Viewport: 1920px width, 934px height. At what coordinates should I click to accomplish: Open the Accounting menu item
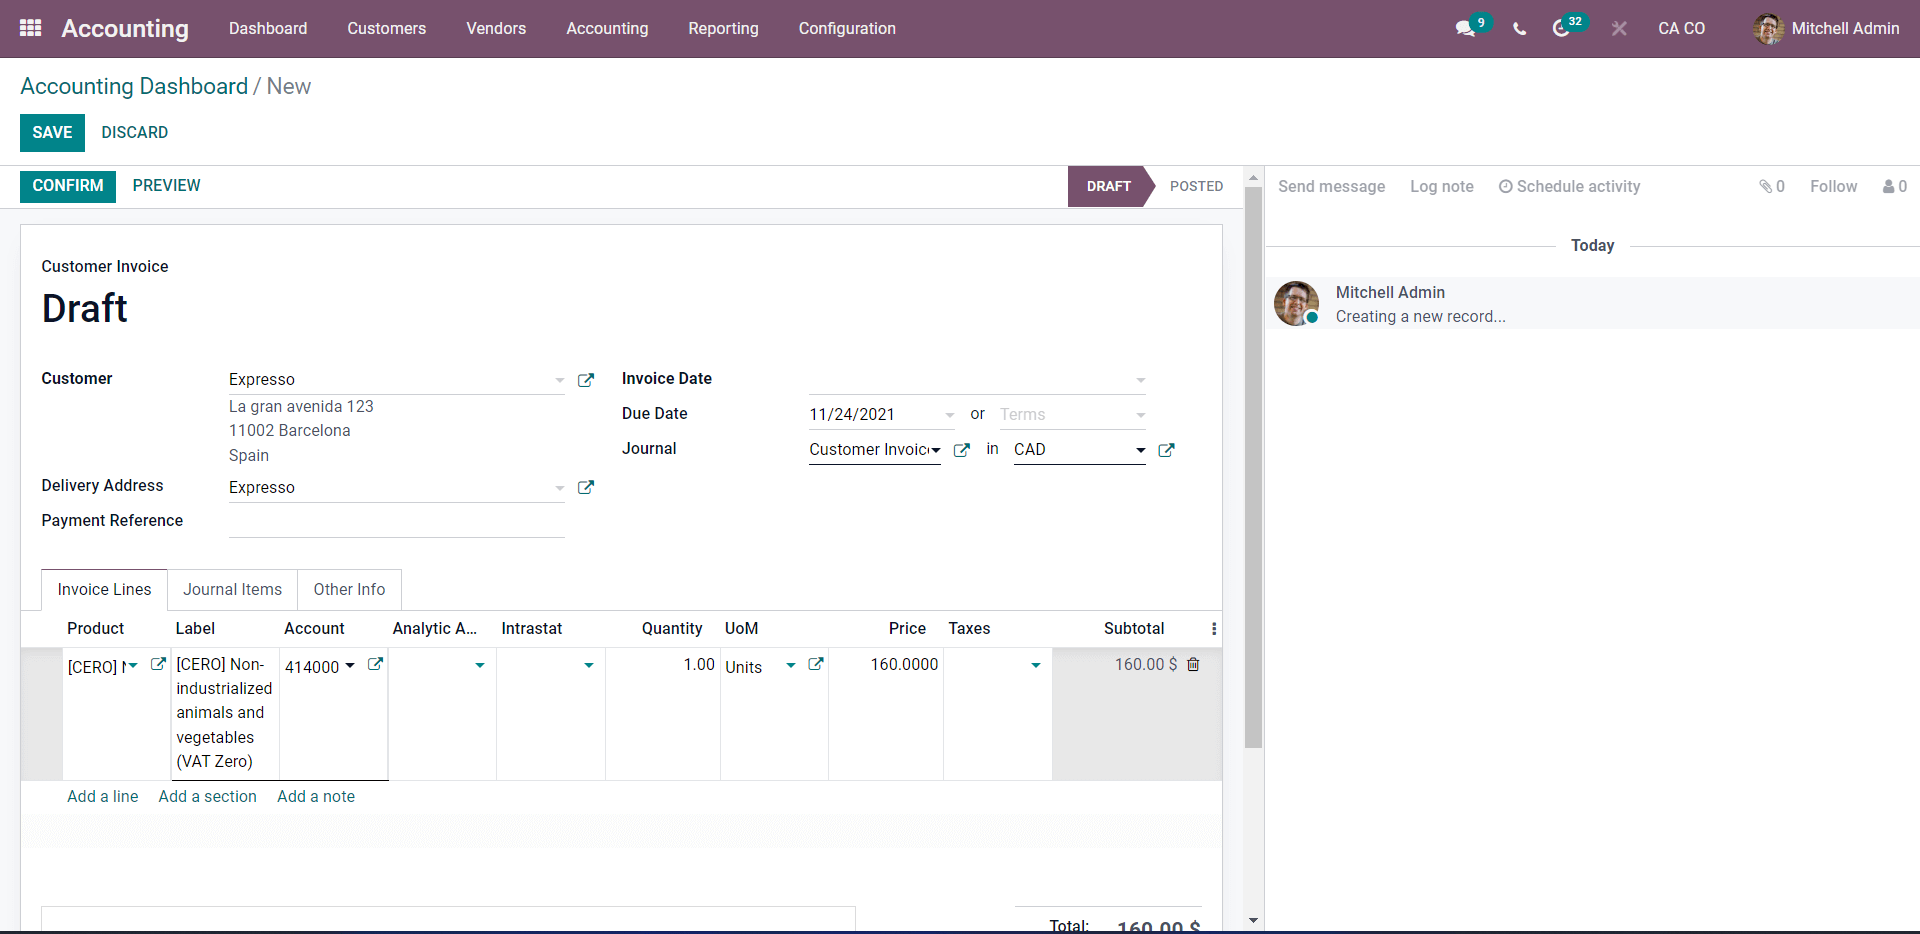coord(607,28)
